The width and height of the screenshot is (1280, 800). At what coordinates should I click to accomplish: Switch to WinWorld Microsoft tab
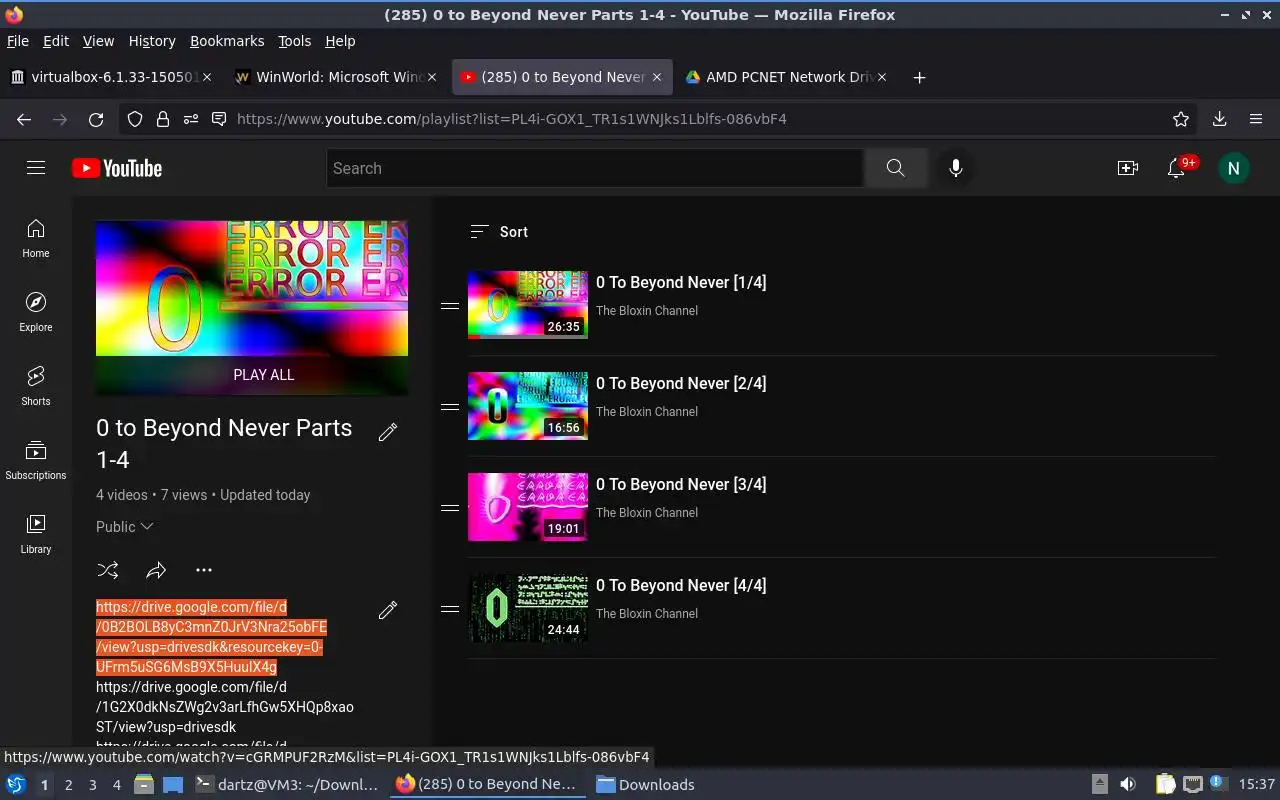(x=338, y=77)
